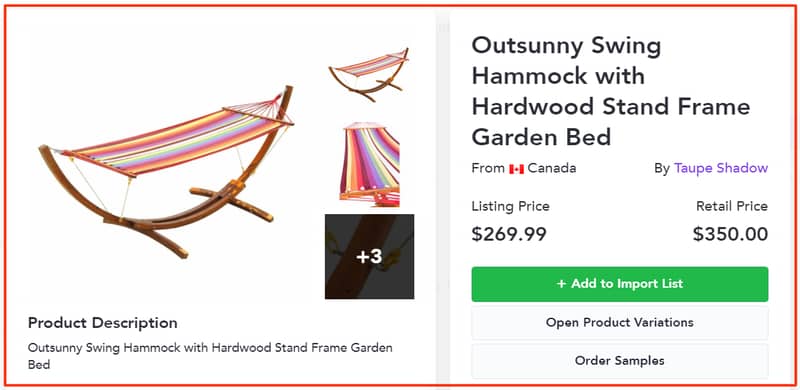Click the "From" origin label
This screenshot has height=390, width=800.
point(488,168)
